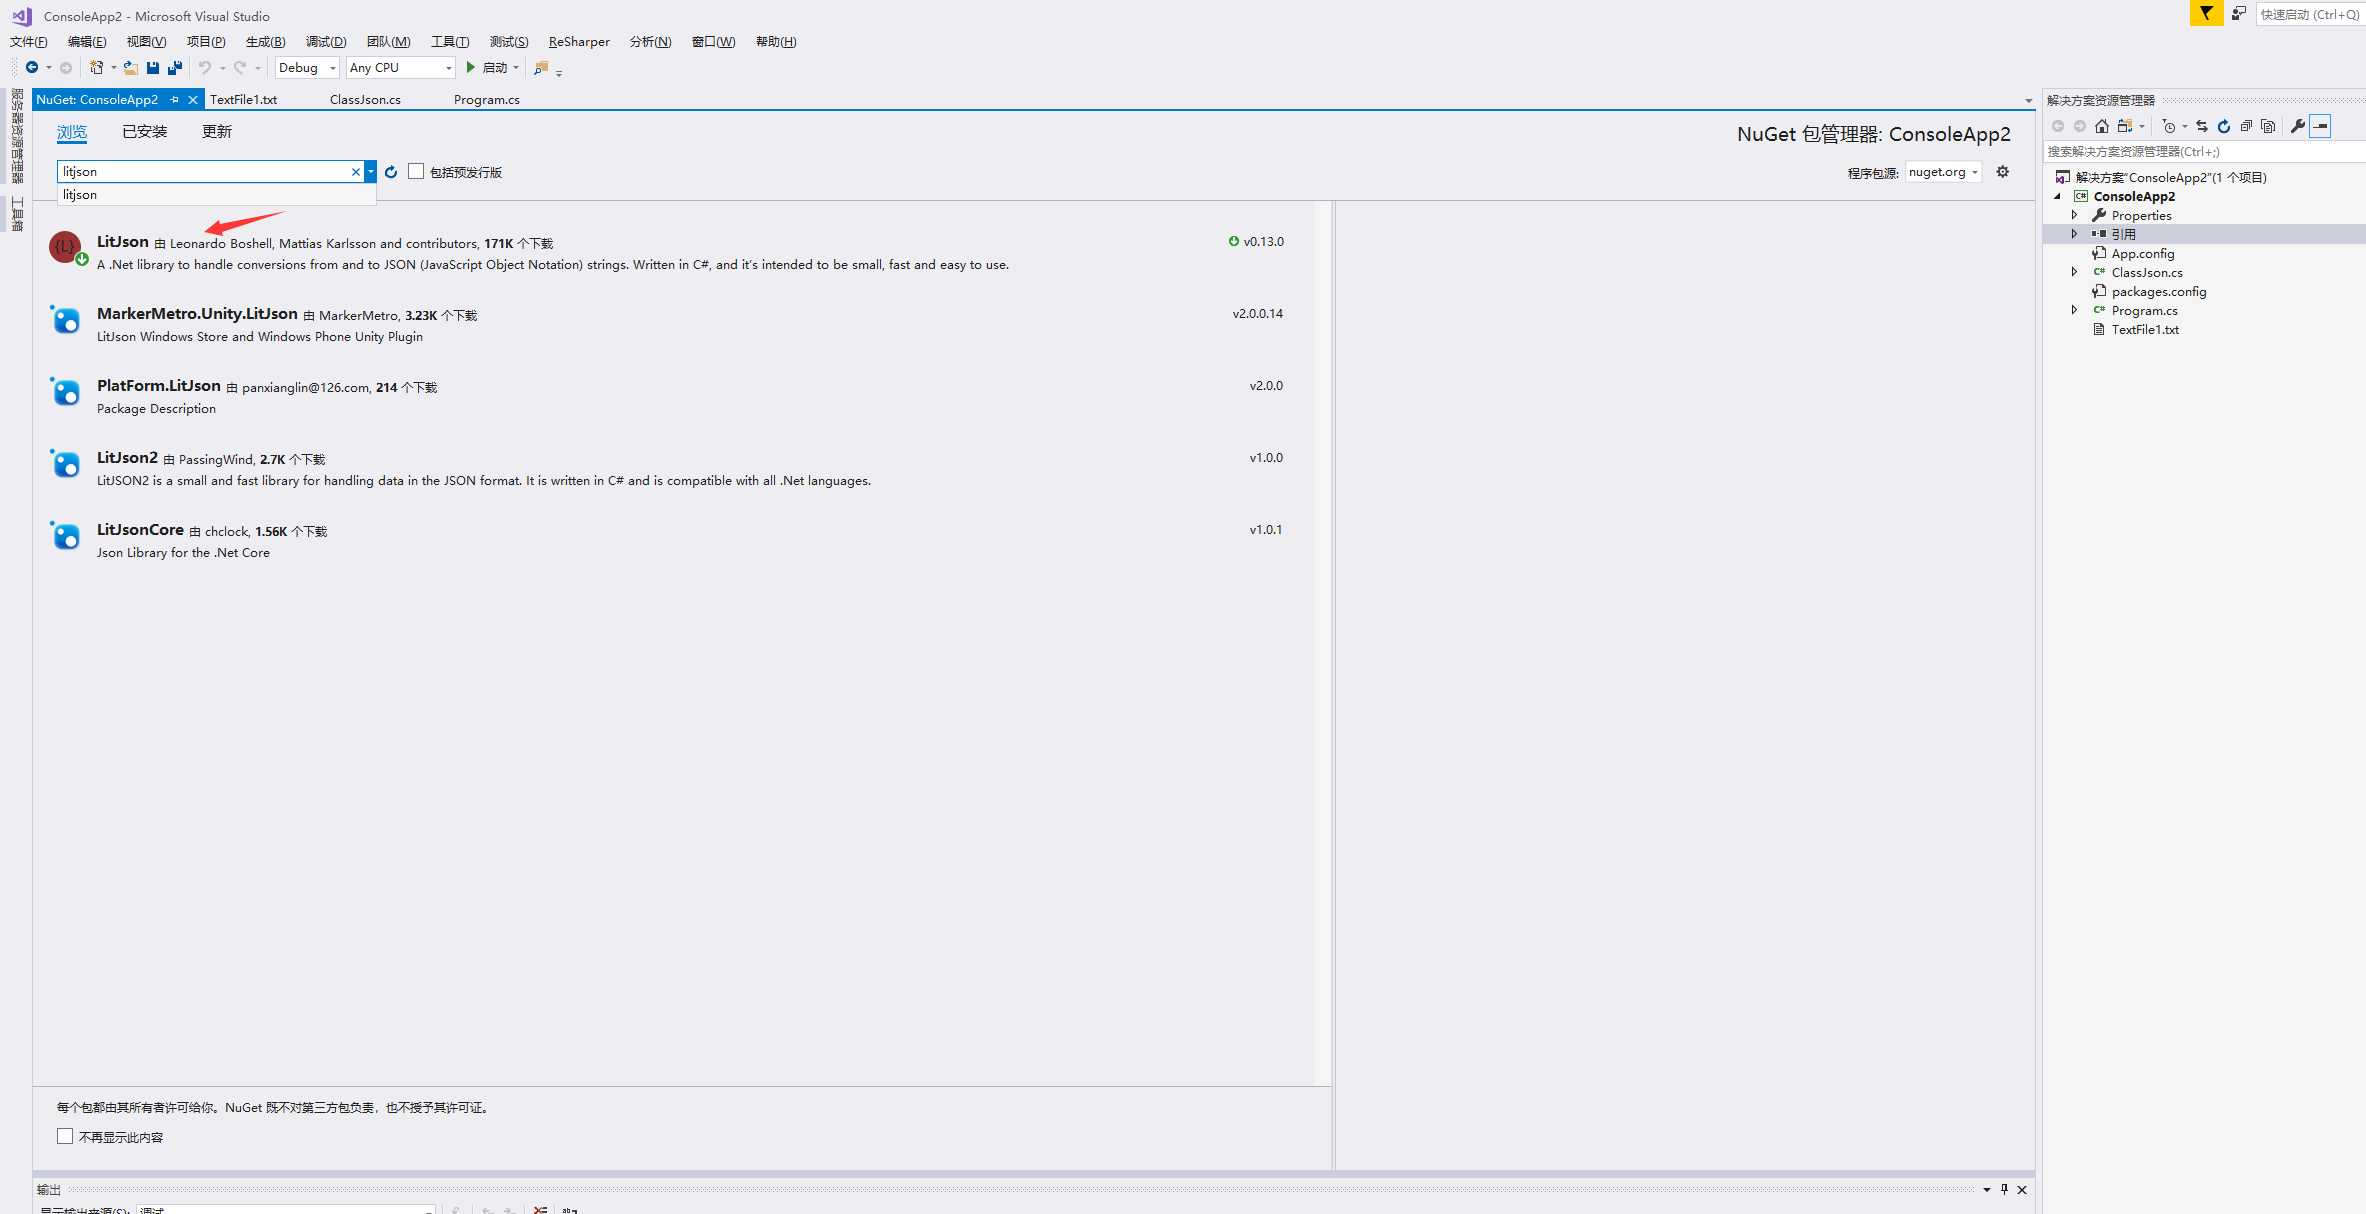
Task: Switch to the 已安装 tab
Action: [144, 132]
